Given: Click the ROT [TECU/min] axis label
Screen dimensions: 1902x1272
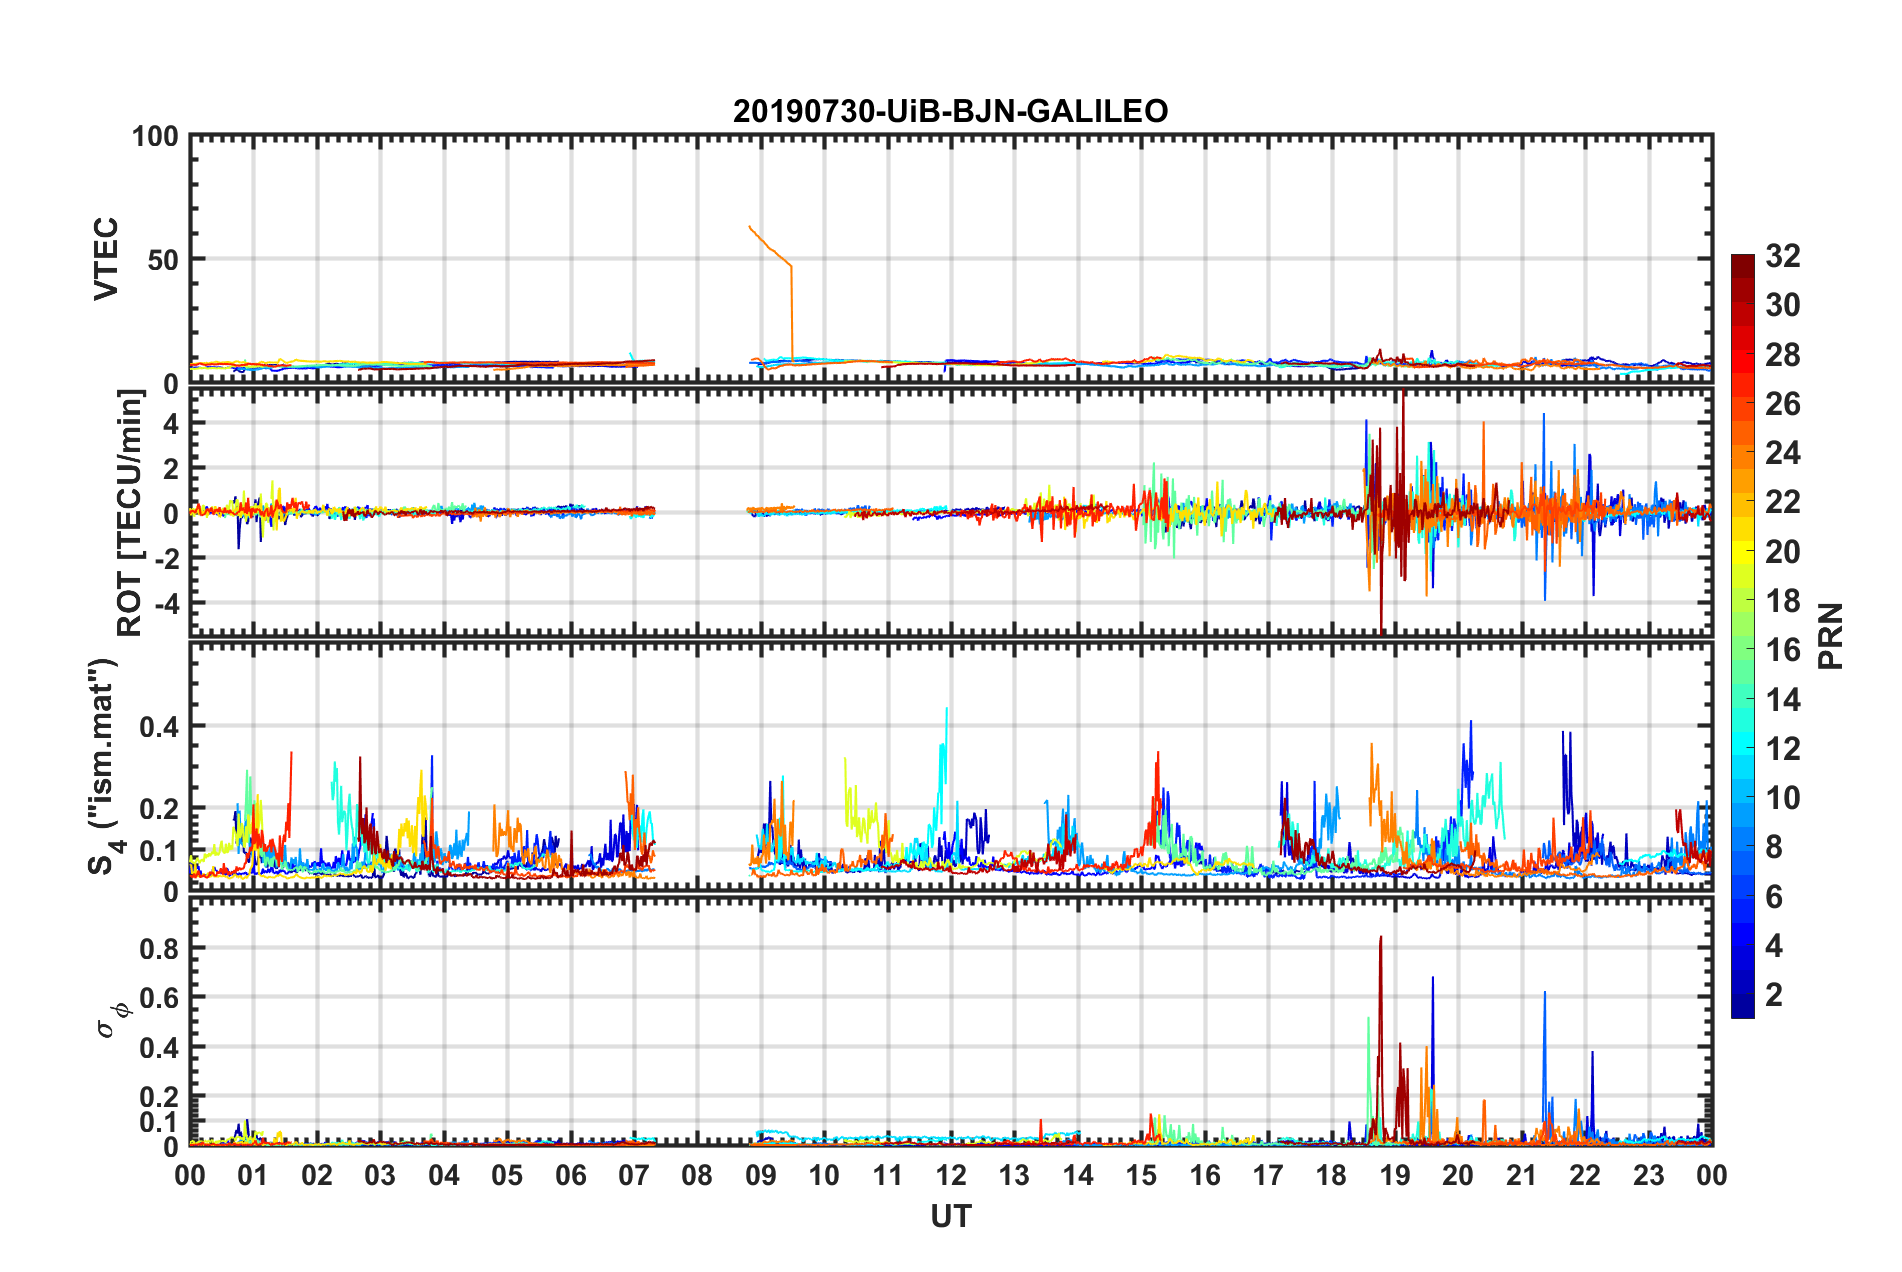Looking at the screenshot, I should tap(130, 513).
